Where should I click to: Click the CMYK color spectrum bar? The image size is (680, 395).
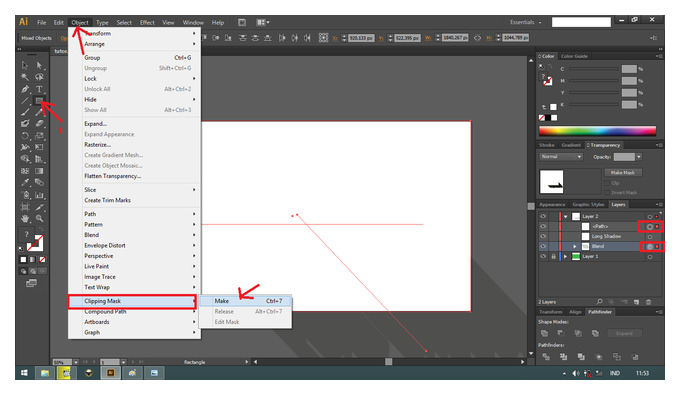coord(597,131)
